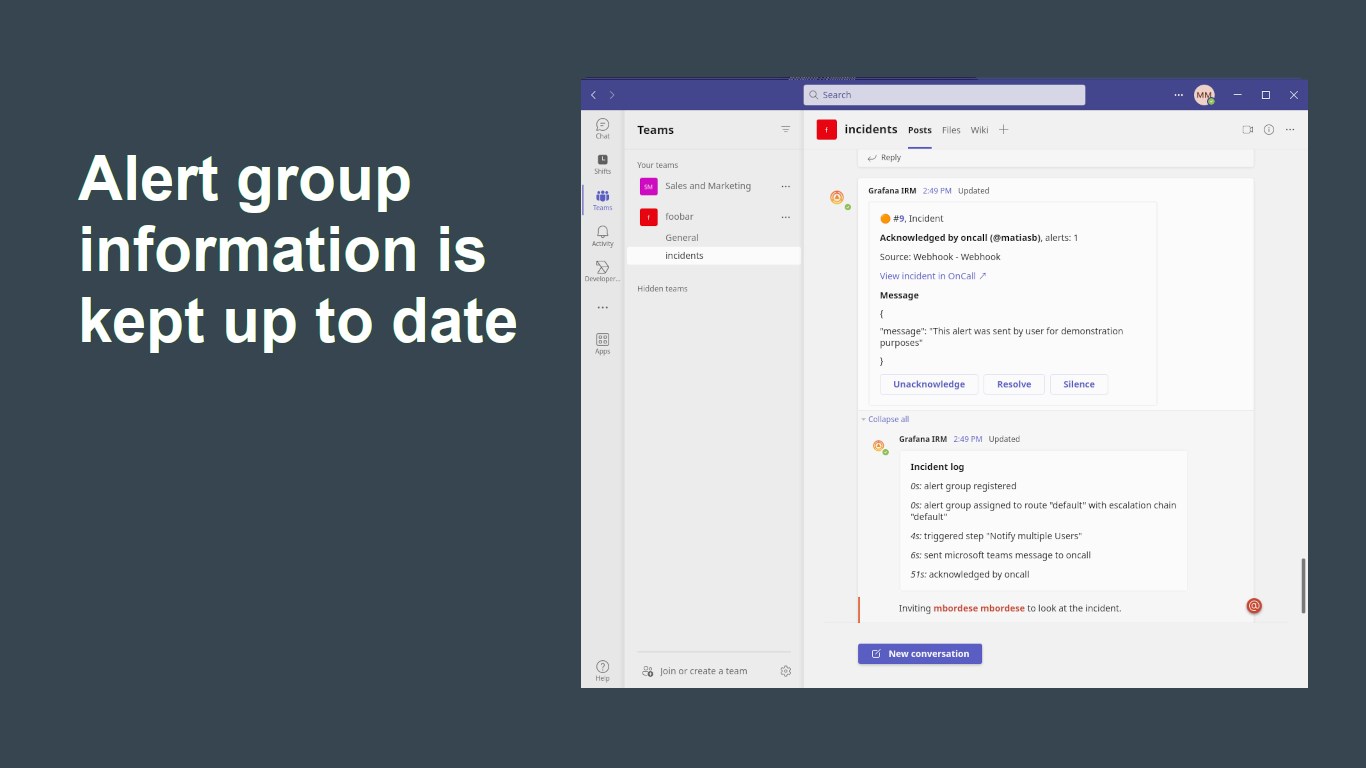Click the Grafana IRM avatar on incident card
1366x768 pixels.
837,198
